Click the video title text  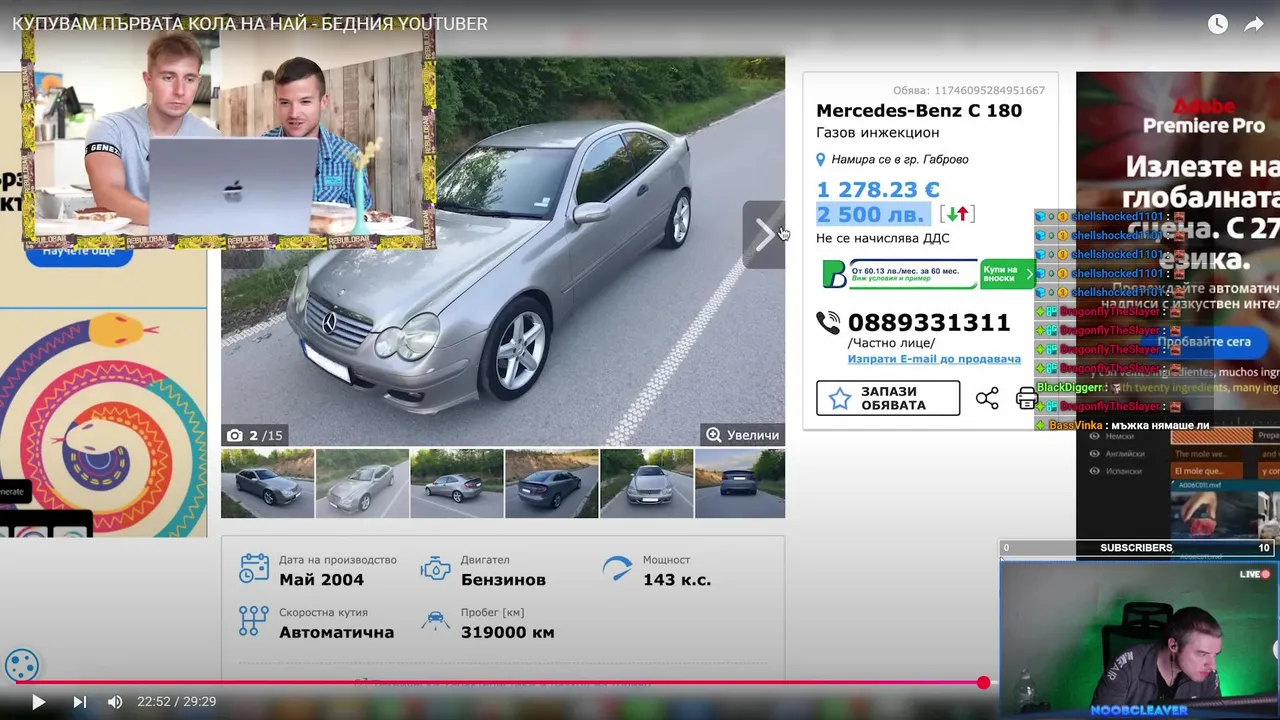point(250,23)
